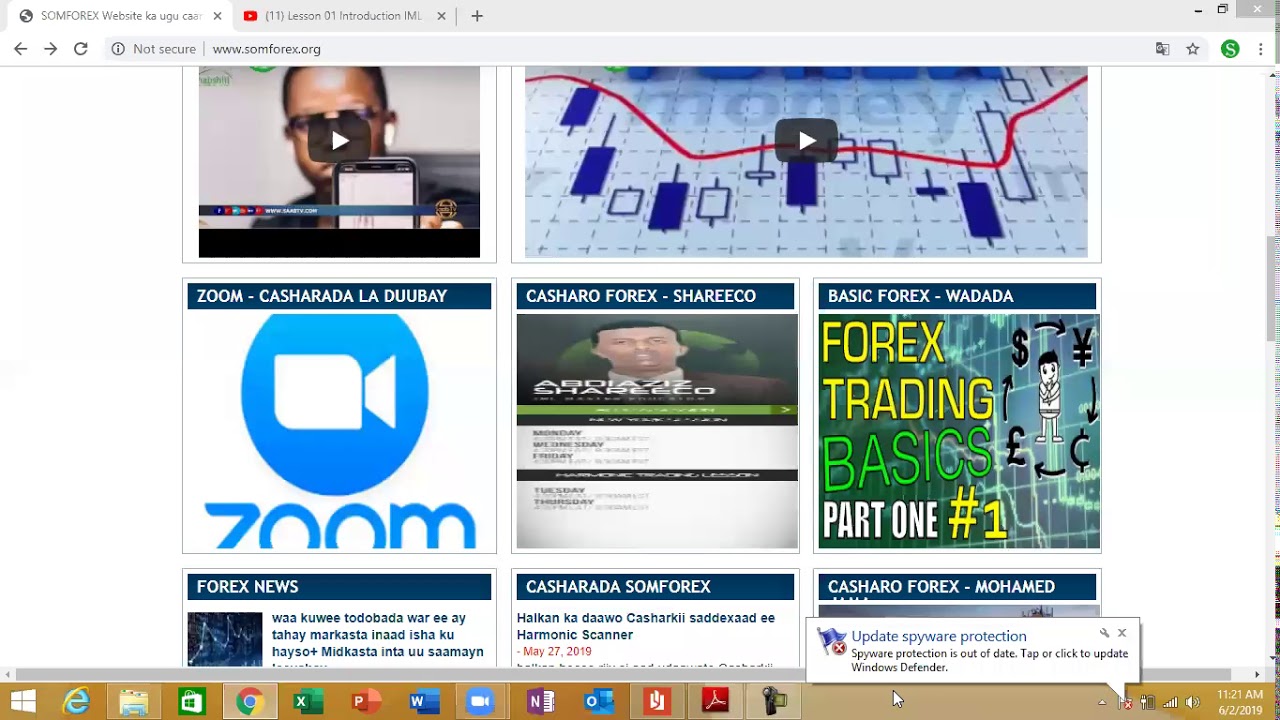This screenshot has width=1280, height=720.
Task: Show hidden system tray icons
Action: click(1102, 702)
